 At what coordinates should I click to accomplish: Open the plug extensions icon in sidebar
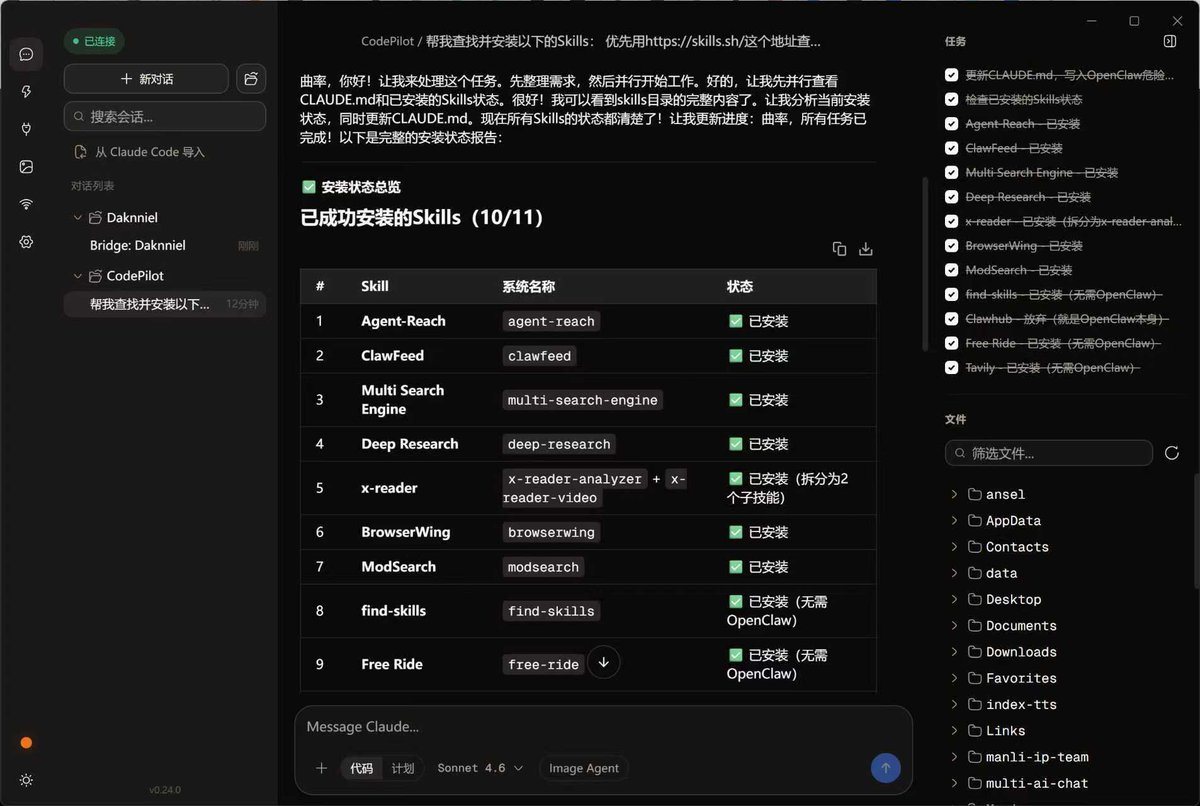(x=26, y=129)
